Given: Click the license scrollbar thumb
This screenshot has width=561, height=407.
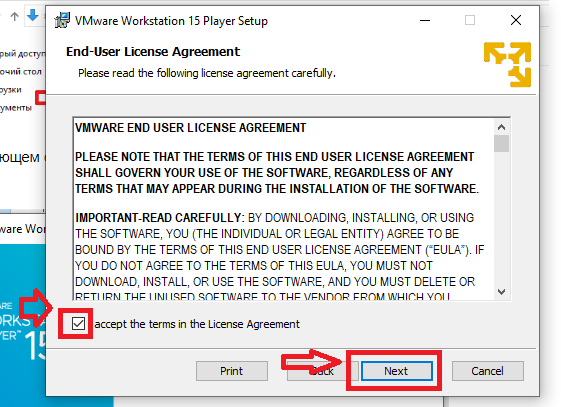Looking at the screenshot, I should tap(501, 143).
